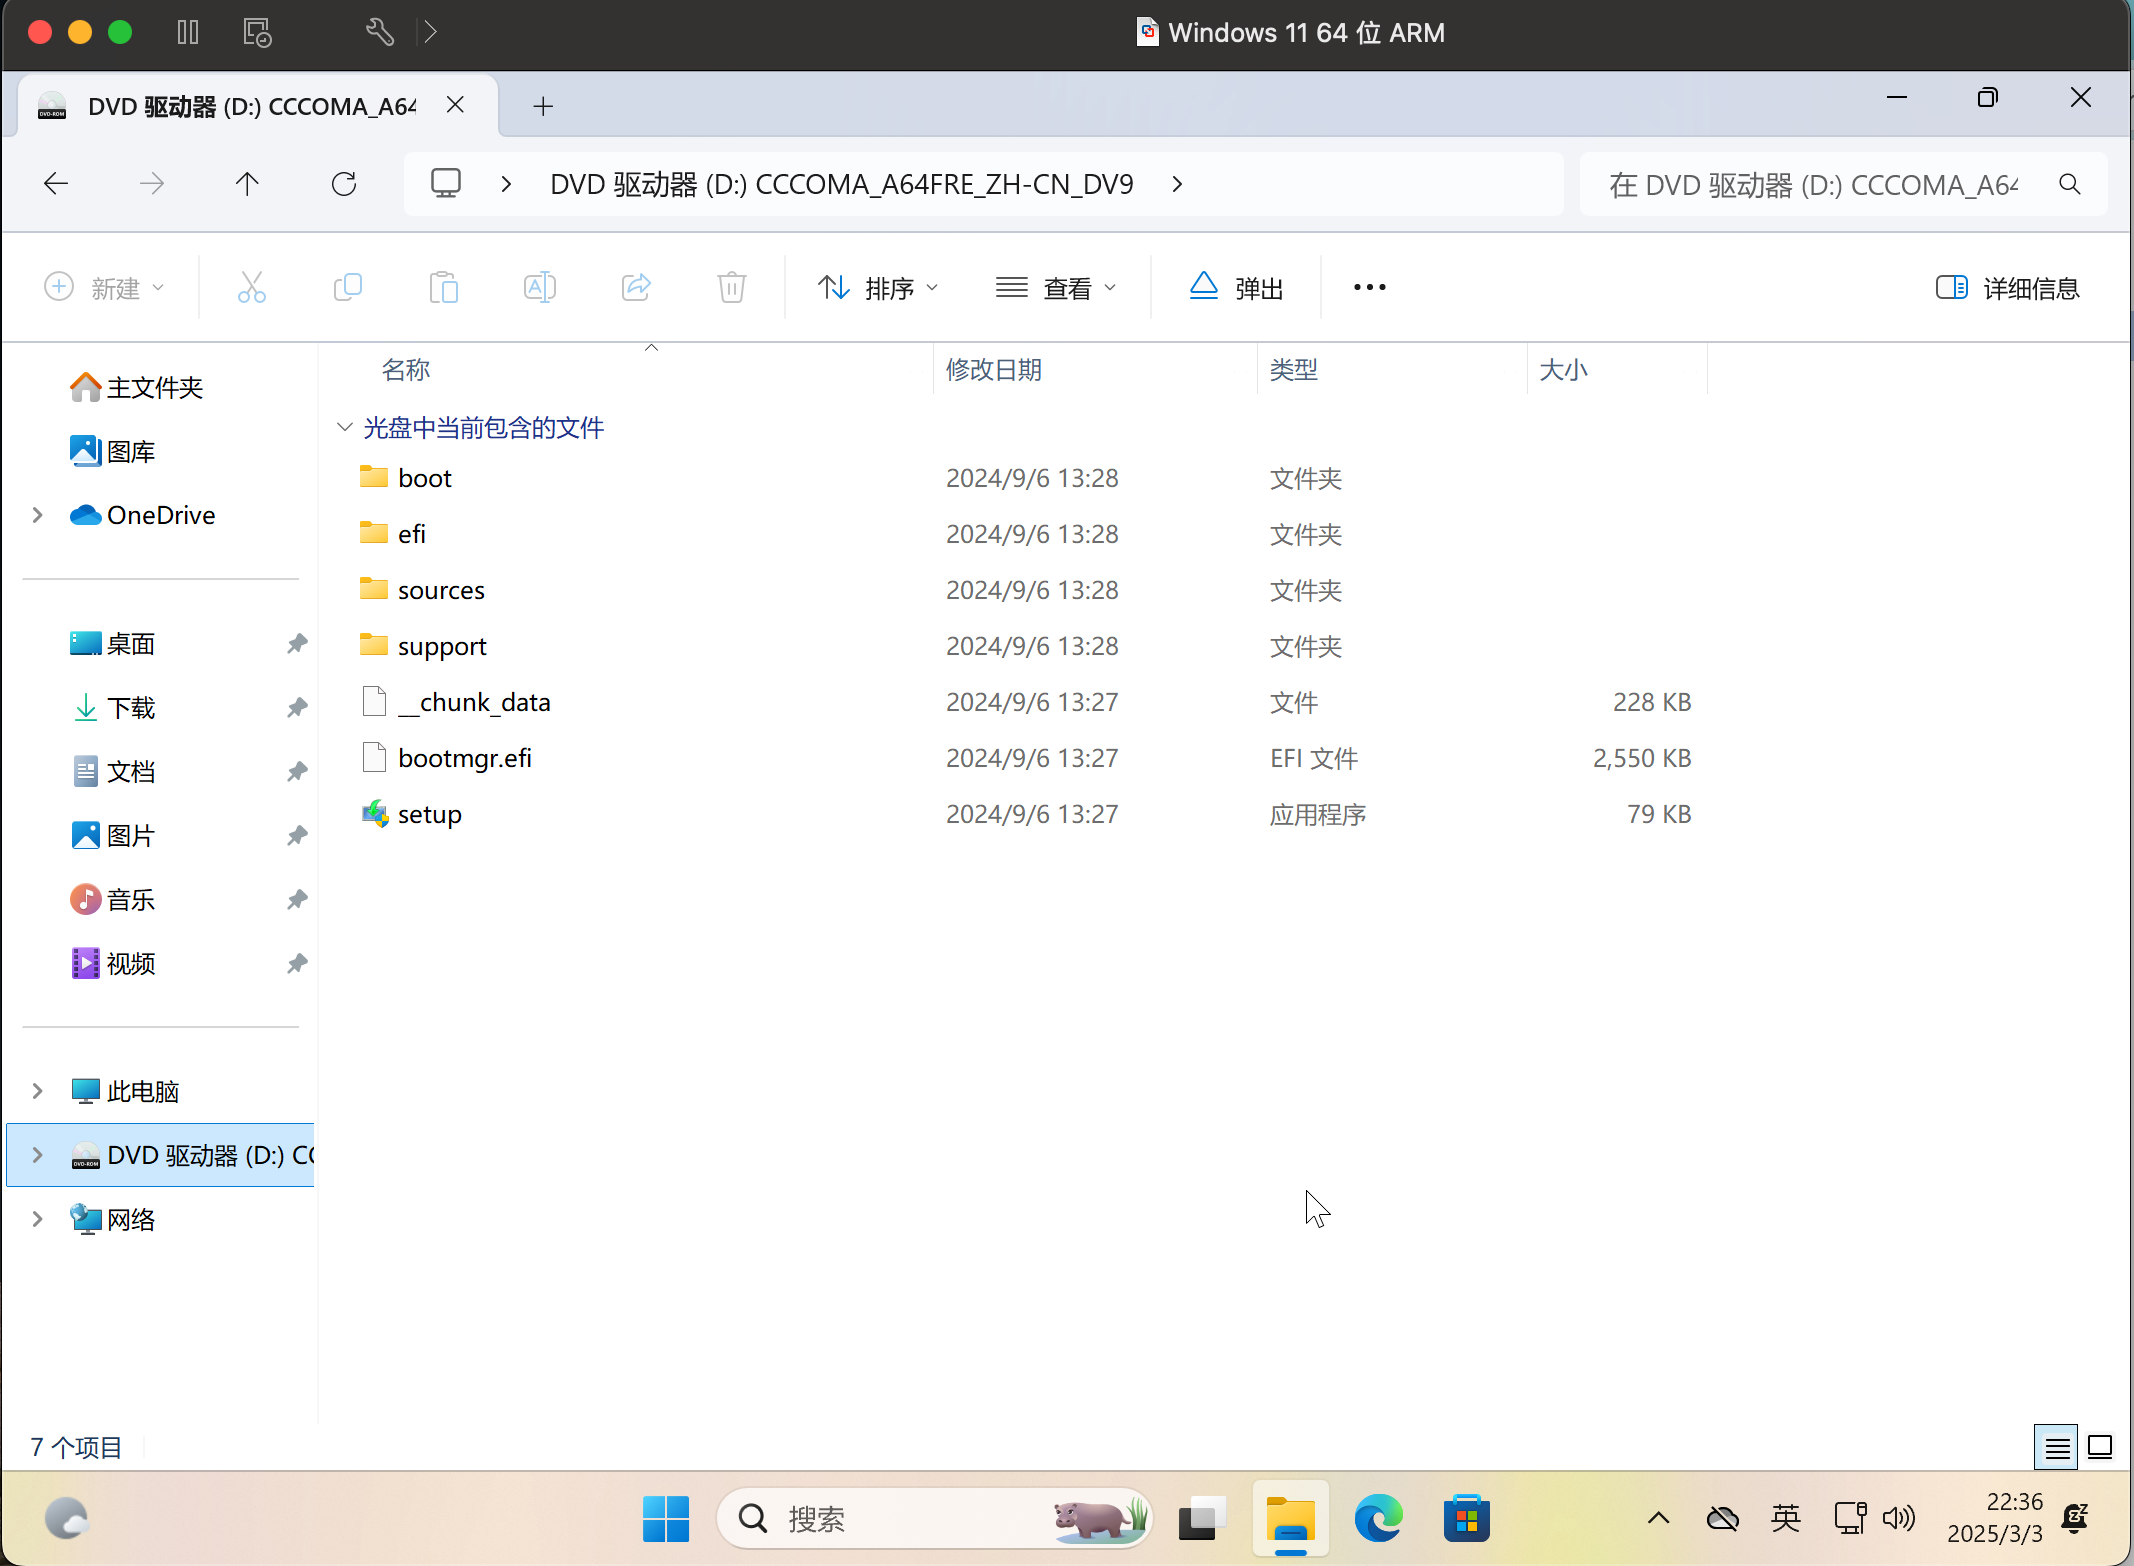Select the Downloads (下载) sidebar item

click(x=130, y=708)
